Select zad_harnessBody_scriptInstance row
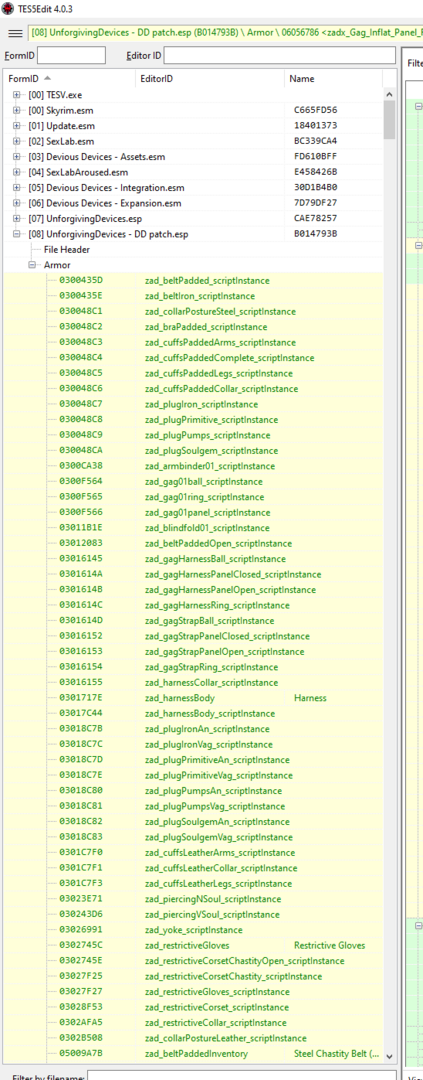Screen dimensions: 423x1080 pyautogui.click(x=193, y=714)
